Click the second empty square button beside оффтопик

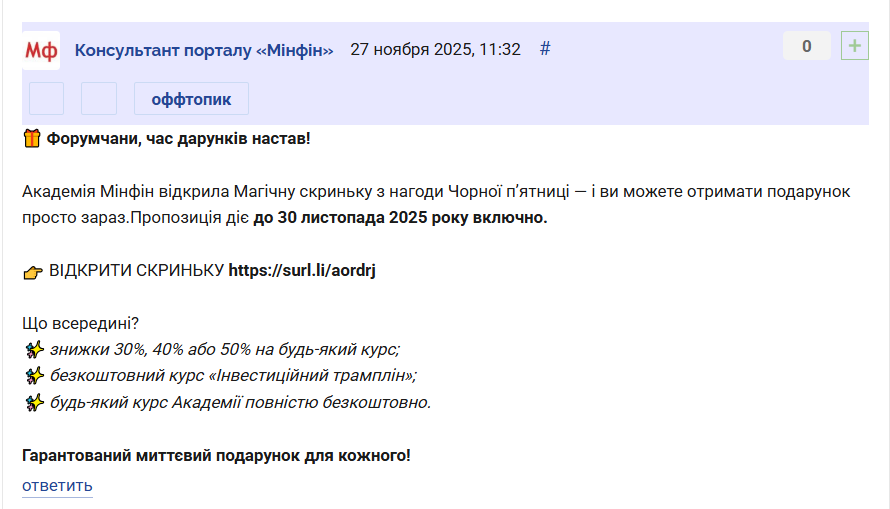[x=99, y=99]
